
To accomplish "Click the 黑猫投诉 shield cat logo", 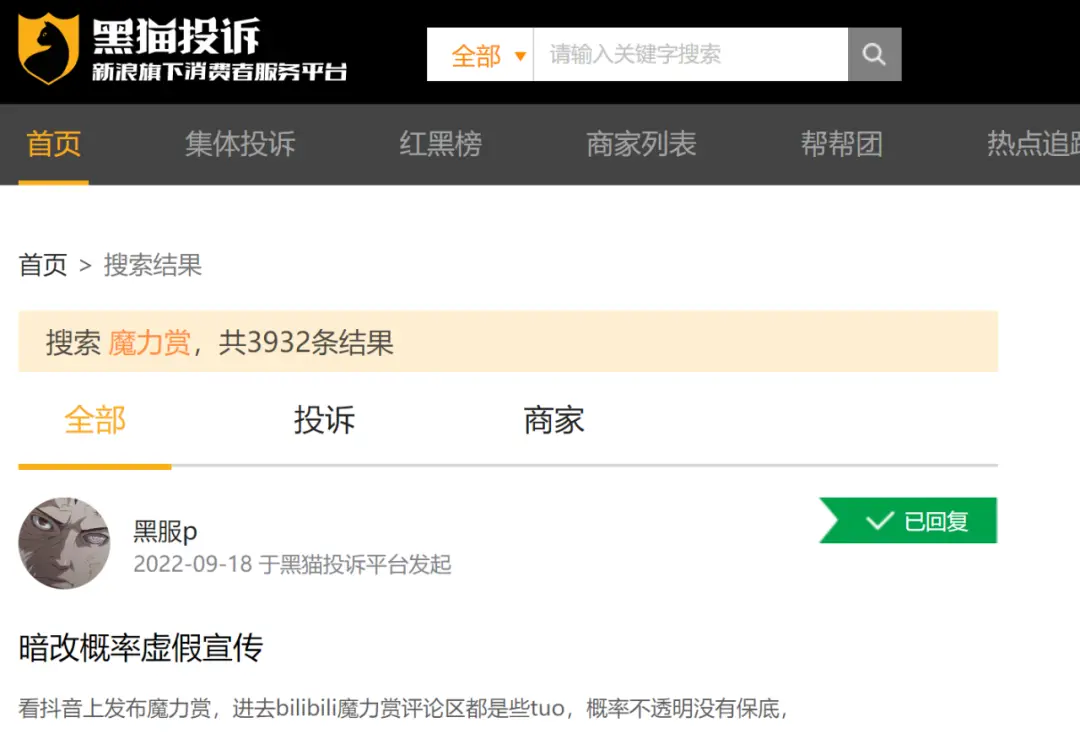I will (48, 49).
